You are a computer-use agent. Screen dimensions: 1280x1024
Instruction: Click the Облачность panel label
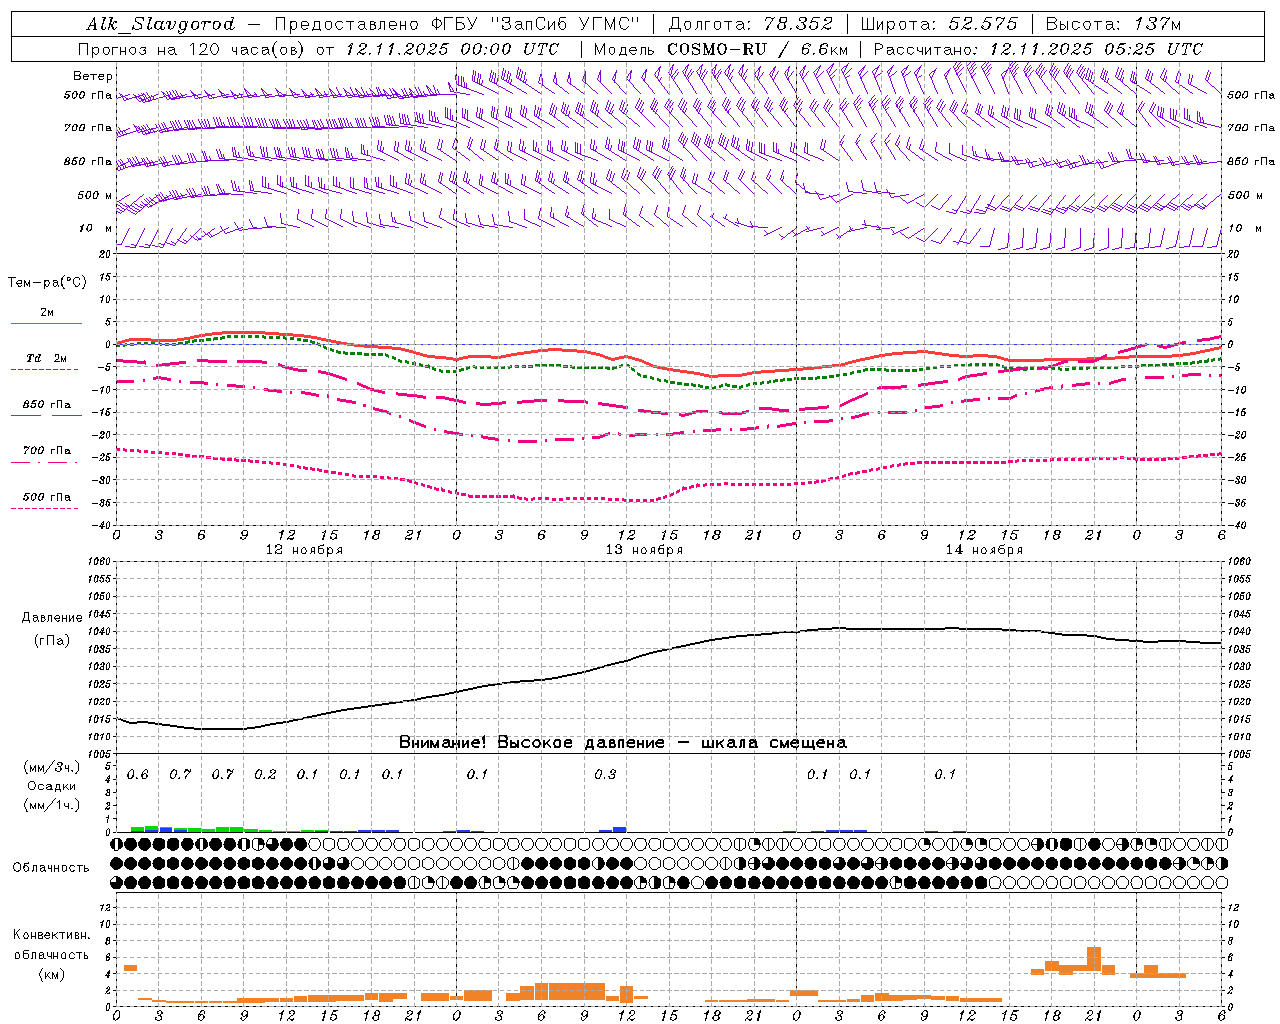coord(51,867)
